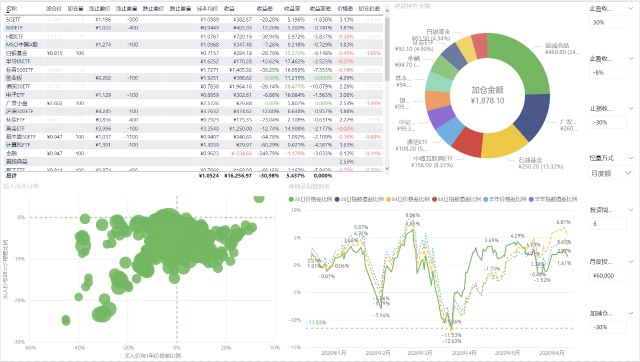
Task: Click the purple legend marker for 半年指数值差比例
Action: [x=531, y=200]
